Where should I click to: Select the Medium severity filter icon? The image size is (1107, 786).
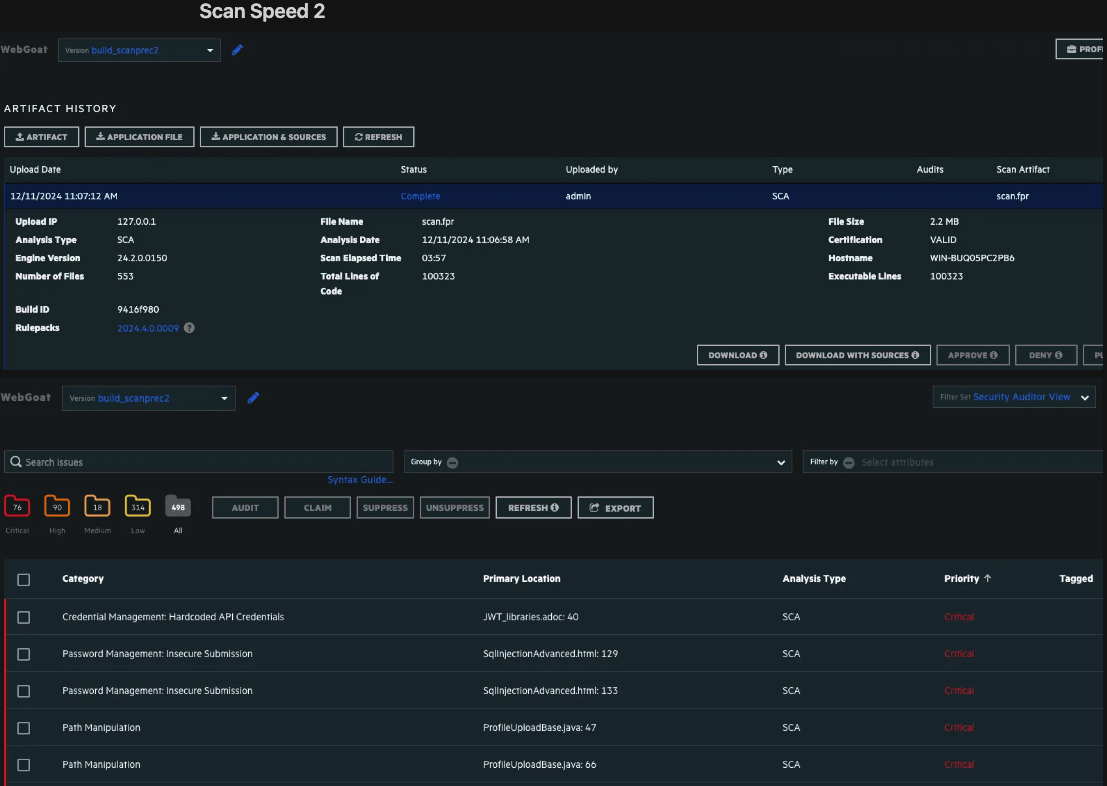pyautogui.click(x=97, y=507)
